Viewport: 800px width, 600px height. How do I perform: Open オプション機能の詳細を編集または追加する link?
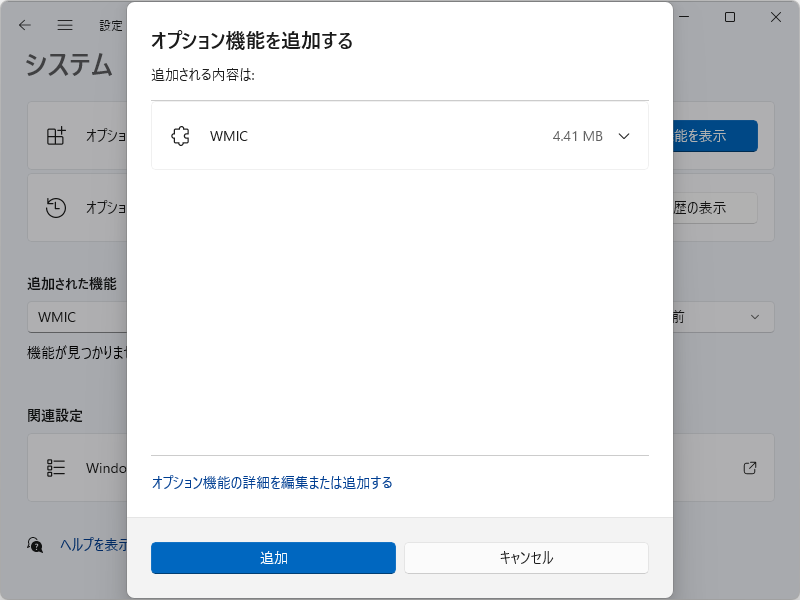[272, 483]
